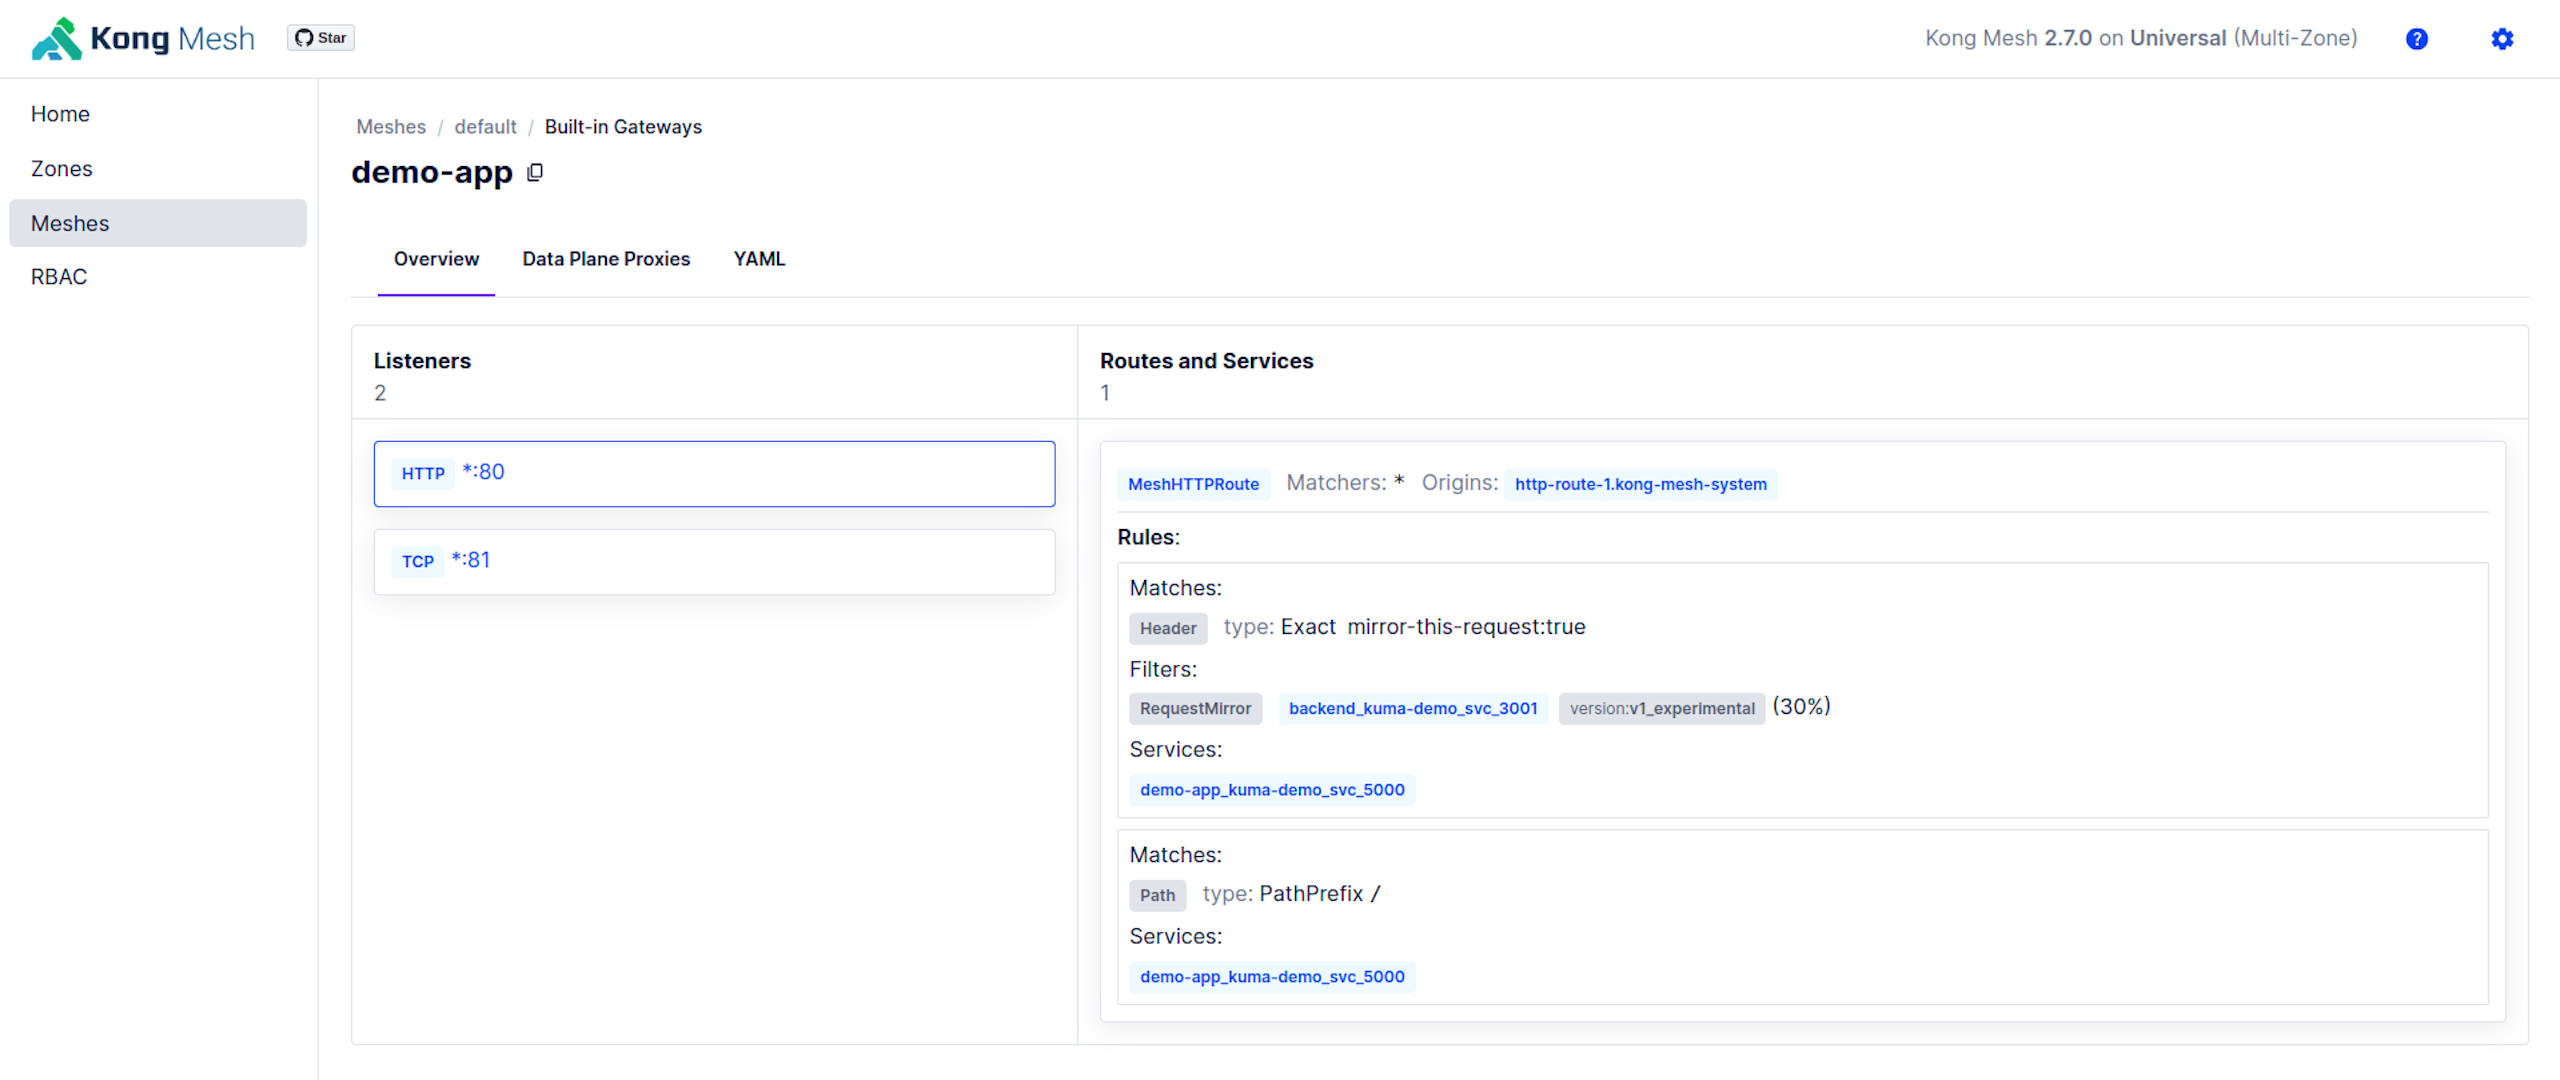Switch to YAML tab

759,259
